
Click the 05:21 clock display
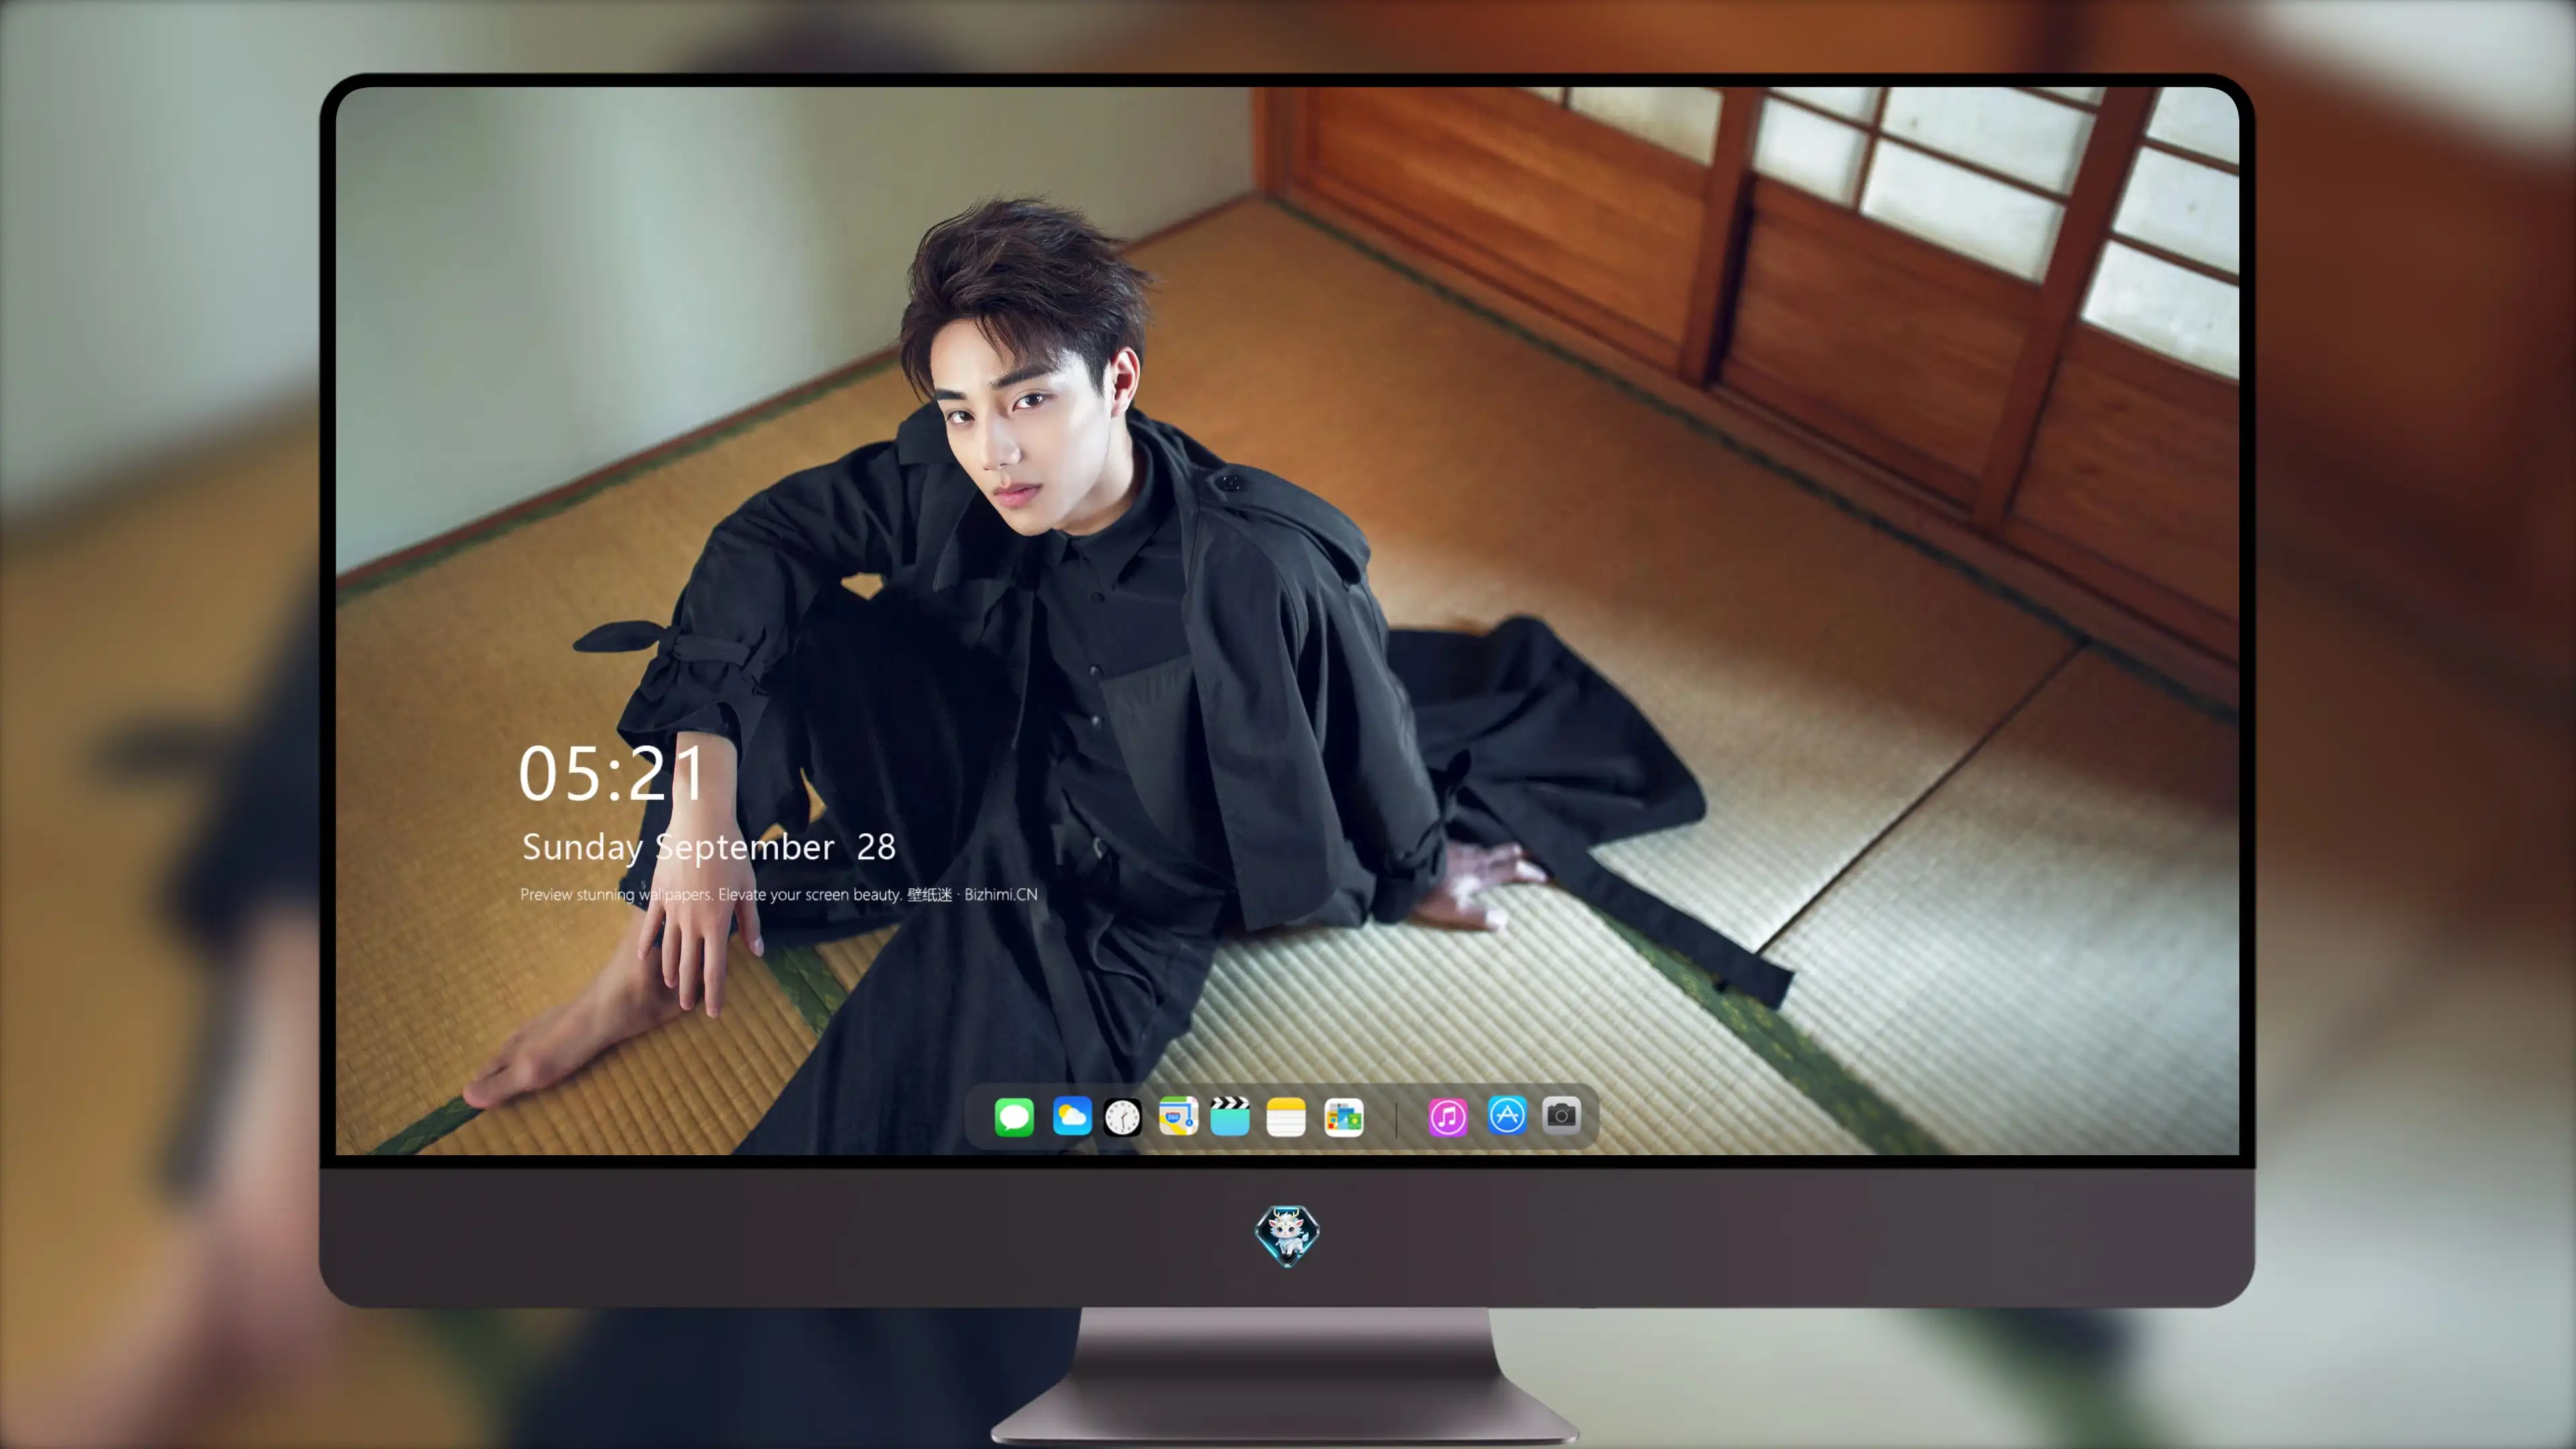click(x=612, y=773)
